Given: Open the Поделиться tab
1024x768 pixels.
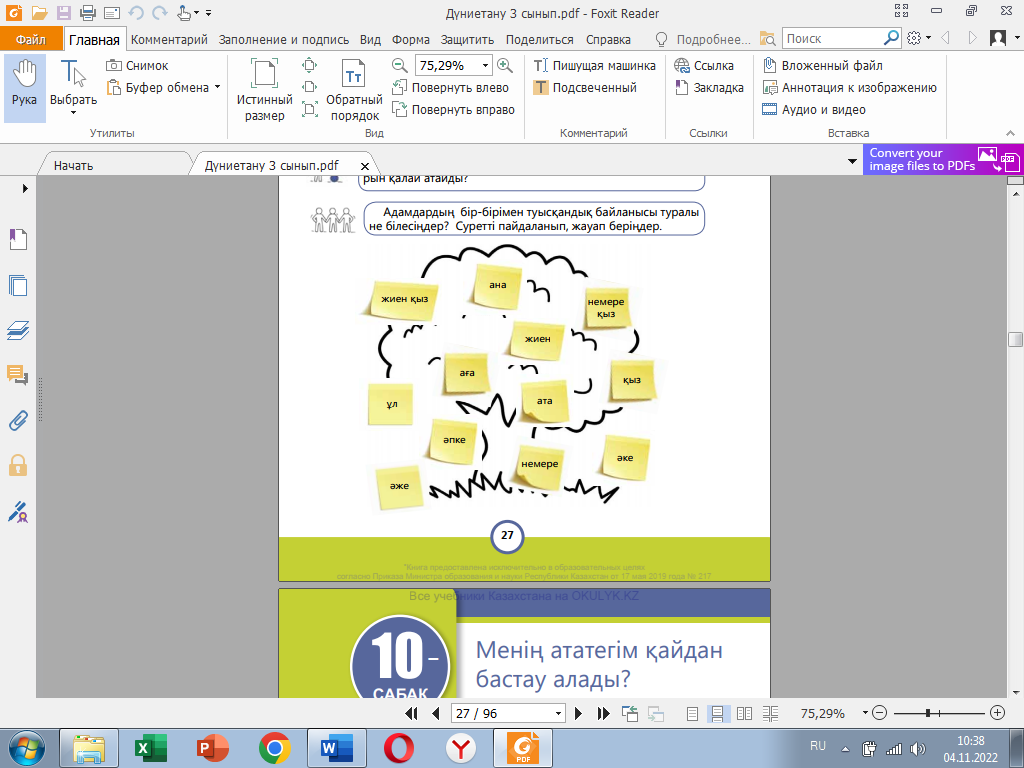Looking at the screenshot, I should coord(539,39).
